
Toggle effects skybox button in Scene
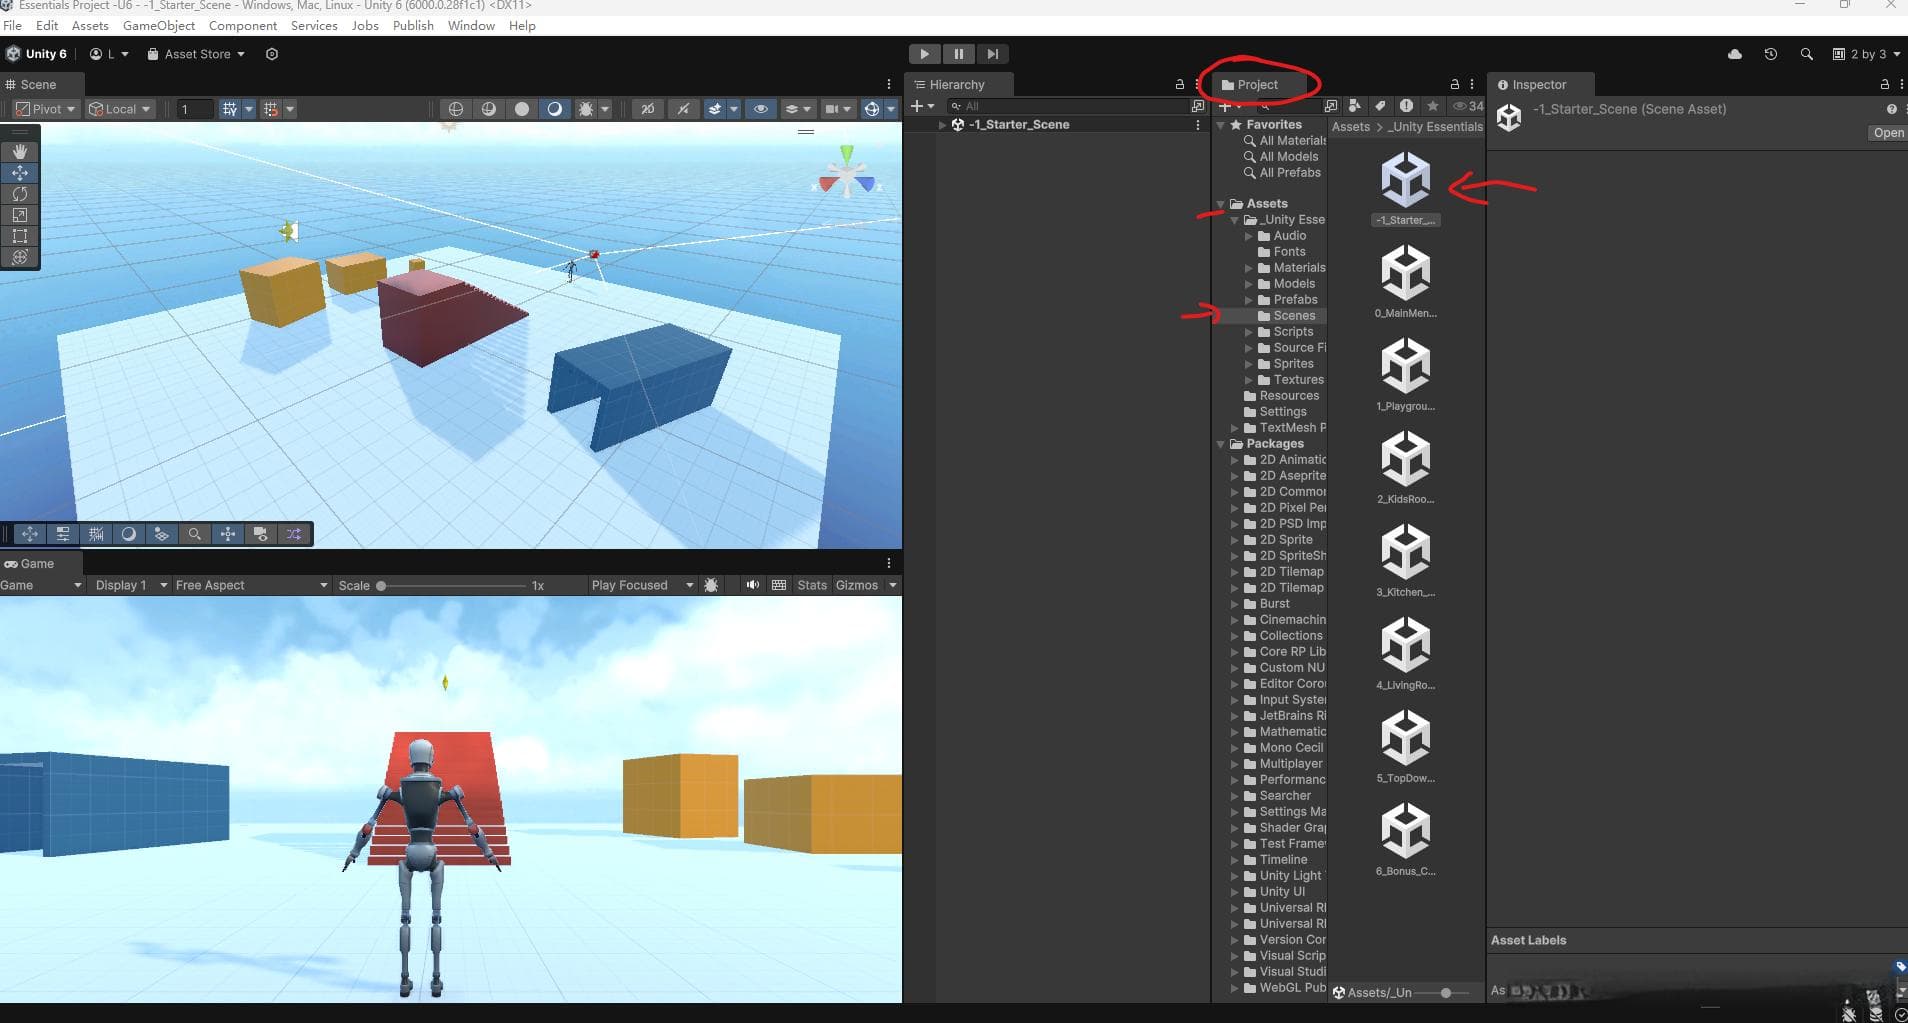pos(714,109)
